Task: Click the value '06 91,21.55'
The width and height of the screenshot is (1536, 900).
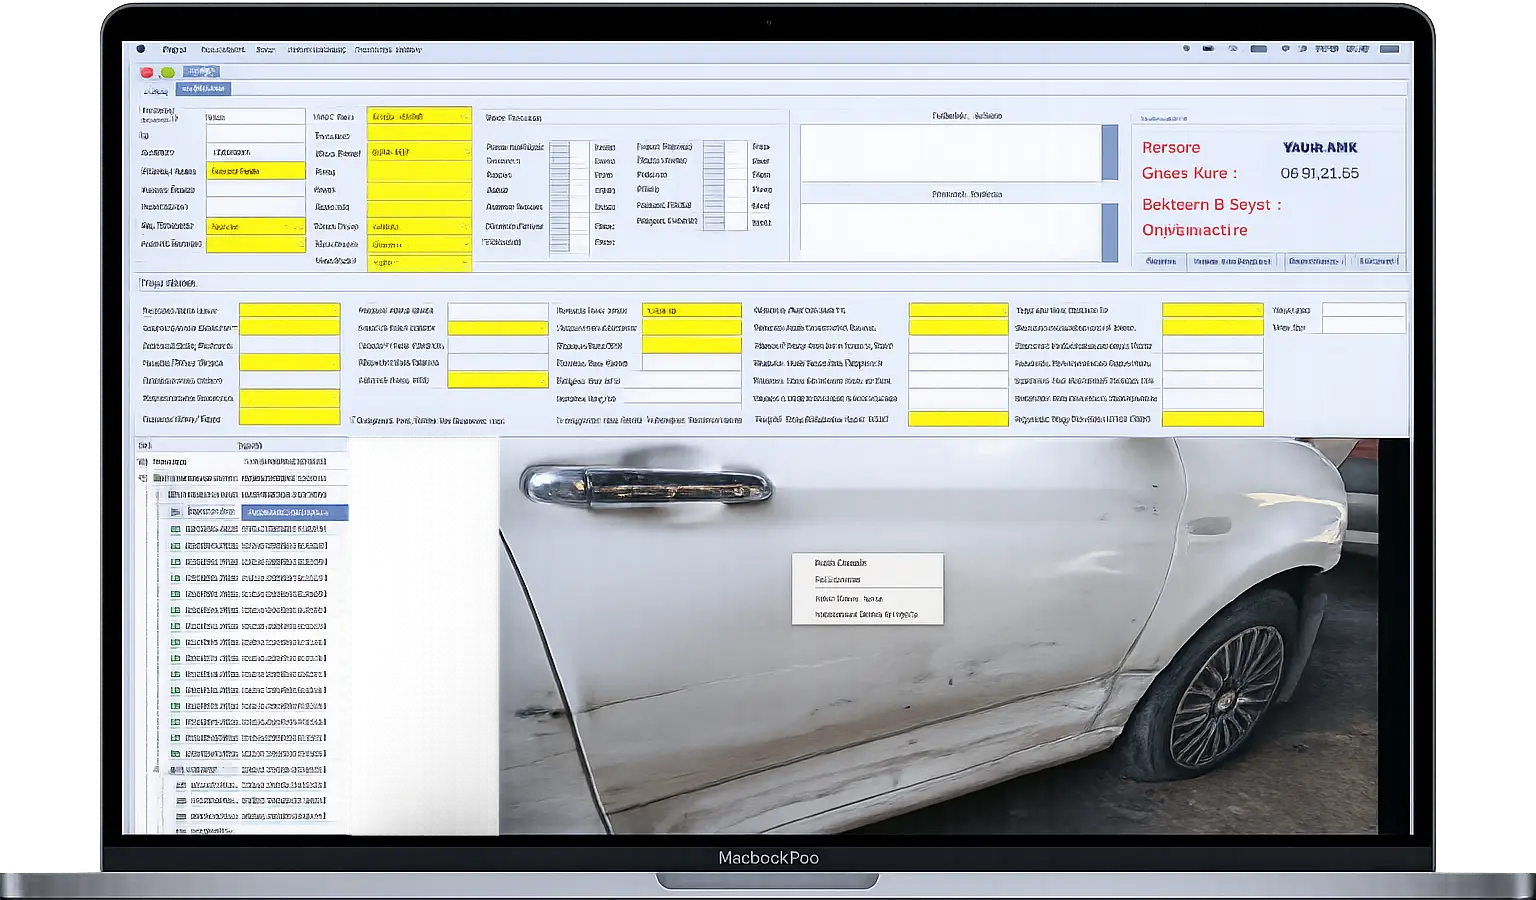Action: 1319,173
